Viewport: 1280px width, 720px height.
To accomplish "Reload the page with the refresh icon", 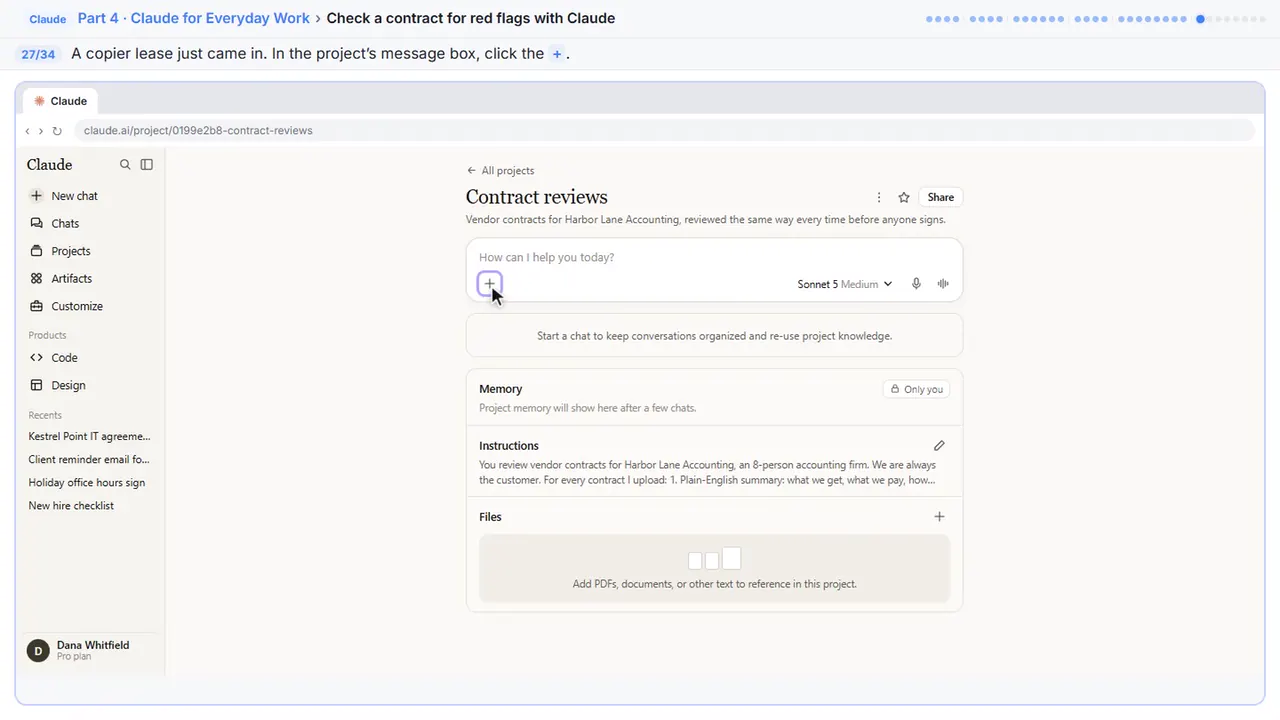I will tap(57, 131).
